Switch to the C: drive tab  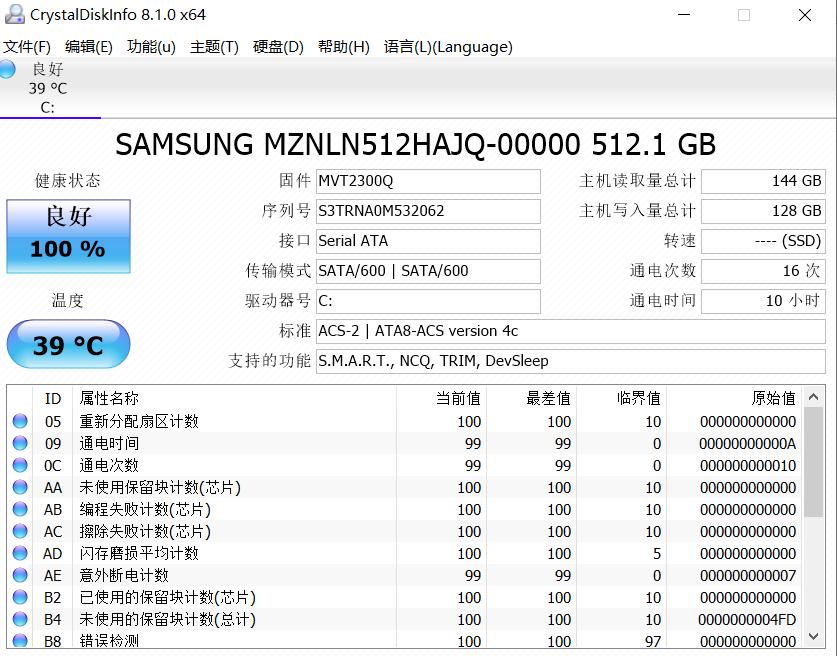pos(49,107)
